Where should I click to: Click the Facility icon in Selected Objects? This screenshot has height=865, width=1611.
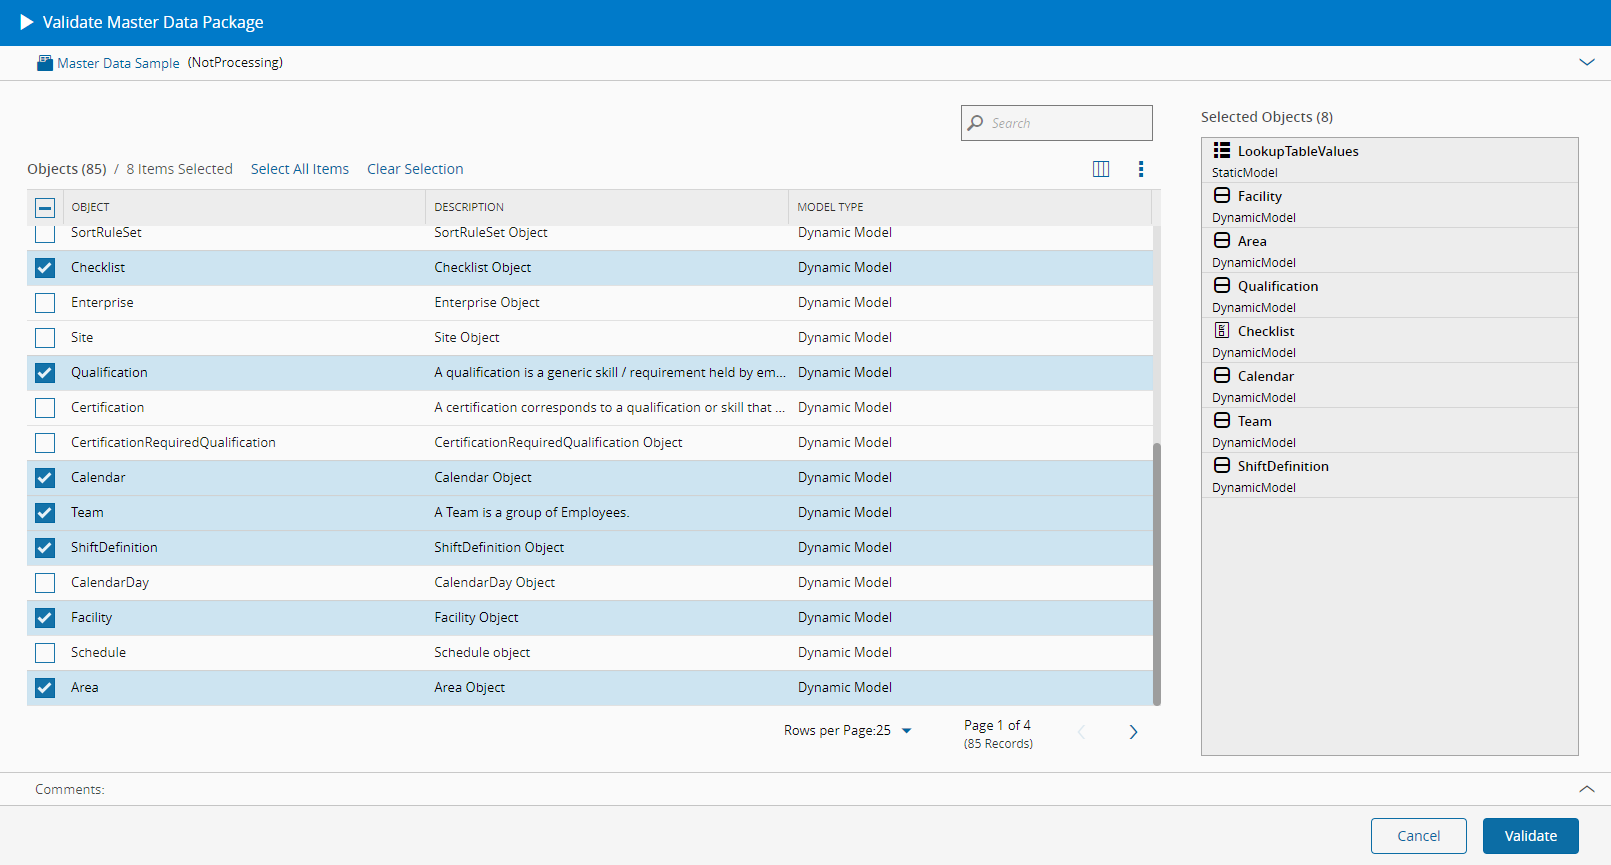(1222, 196)
